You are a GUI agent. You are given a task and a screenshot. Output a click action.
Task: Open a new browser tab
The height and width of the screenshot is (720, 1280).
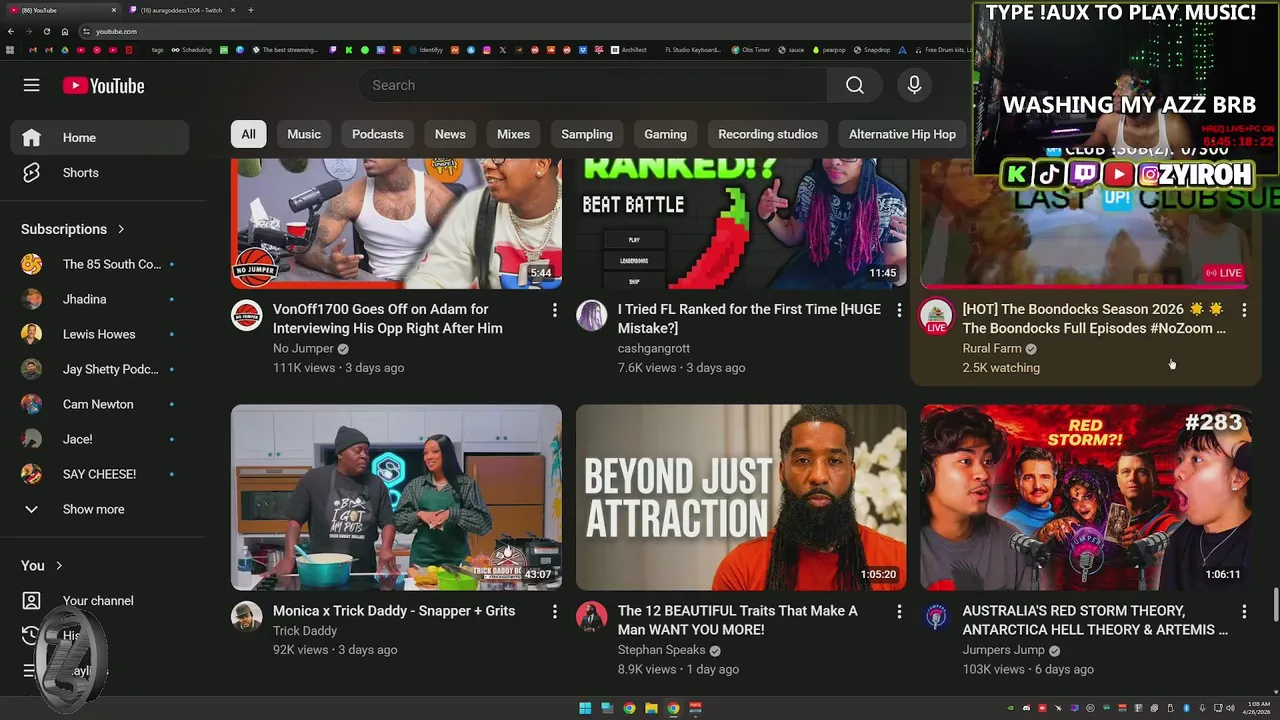(250, 10)
